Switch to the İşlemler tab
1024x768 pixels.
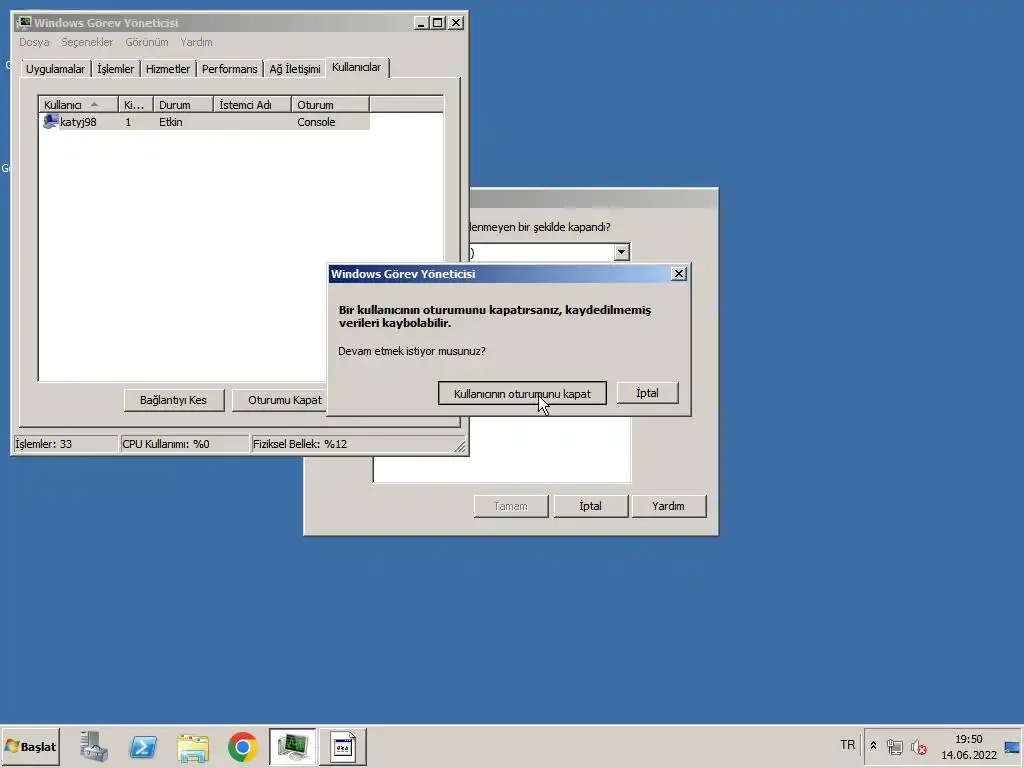116,69
